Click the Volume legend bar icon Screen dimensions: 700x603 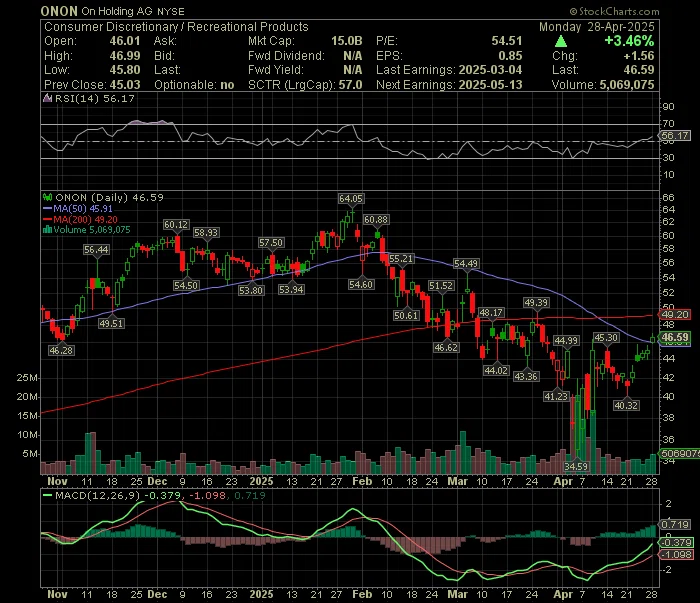47,230
